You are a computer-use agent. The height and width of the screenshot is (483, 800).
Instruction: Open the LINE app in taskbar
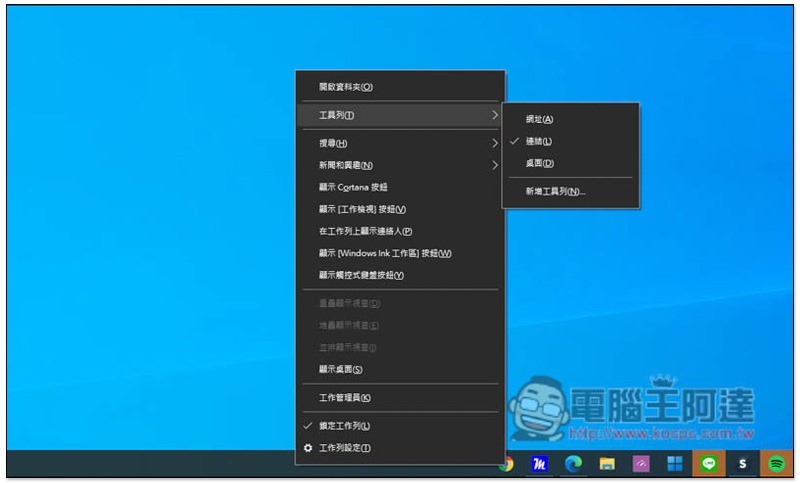coord(709,463)
